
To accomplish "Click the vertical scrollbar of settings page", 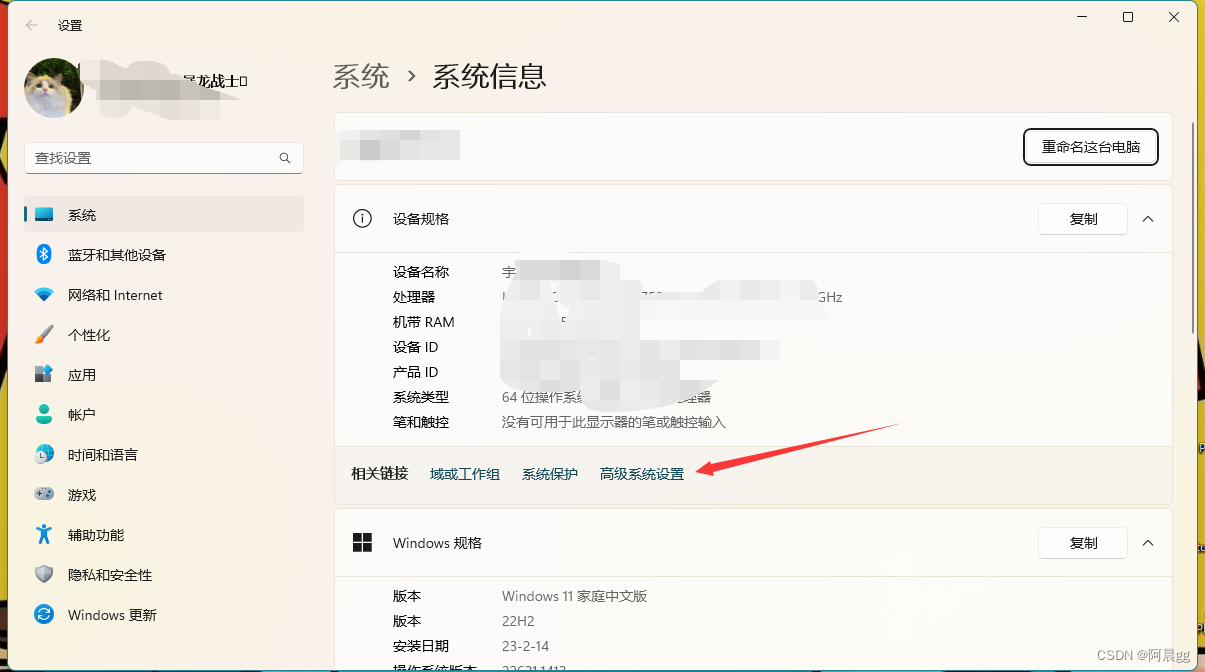I will click(x=1193, y=228).
